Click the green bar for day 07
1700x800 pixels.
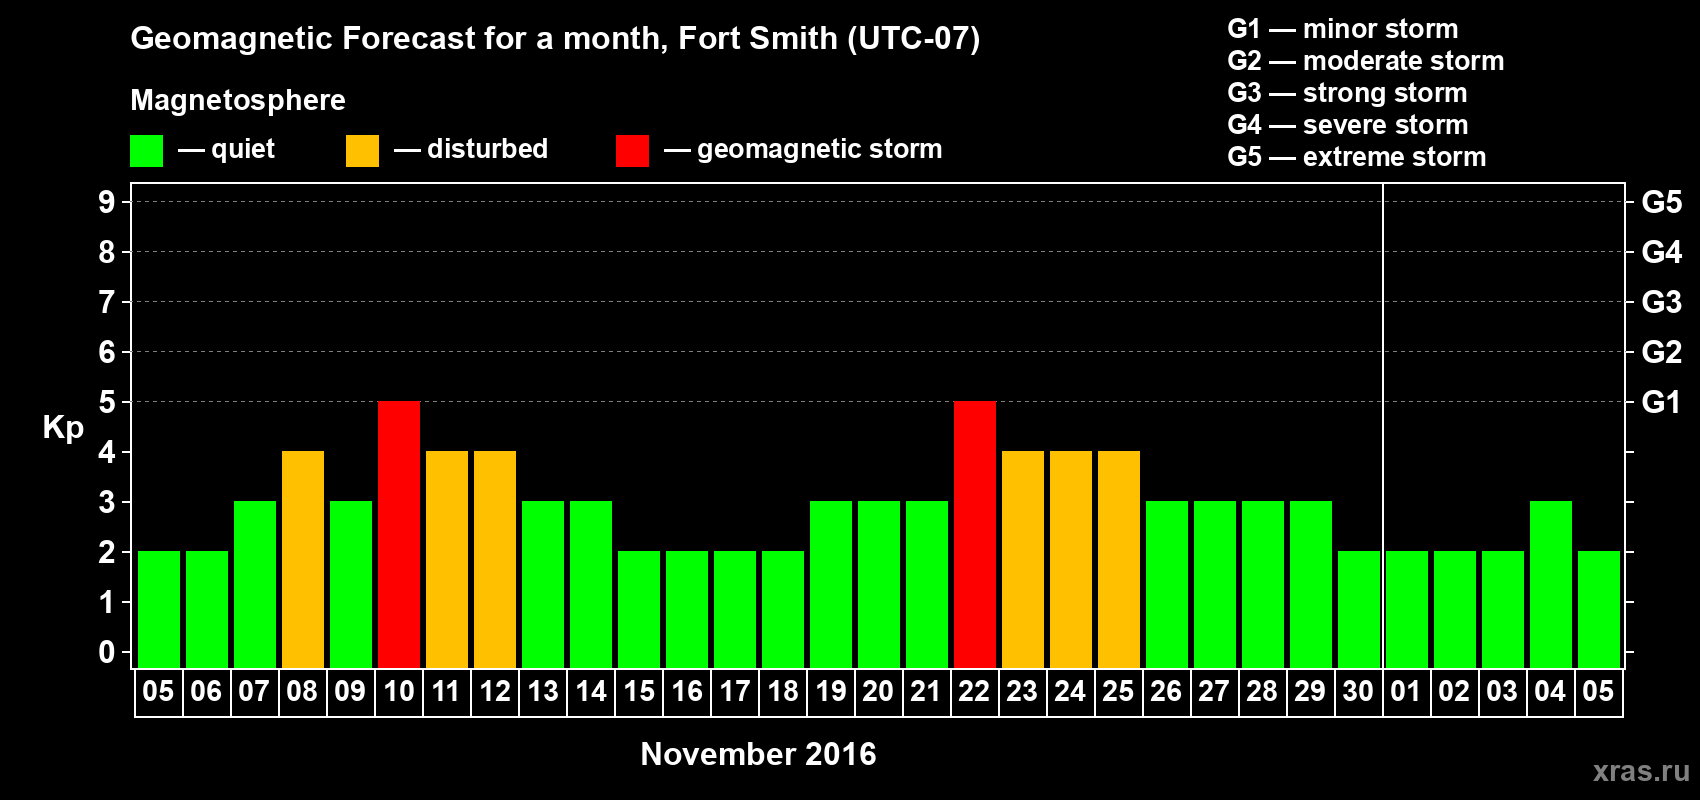(255, 584)
